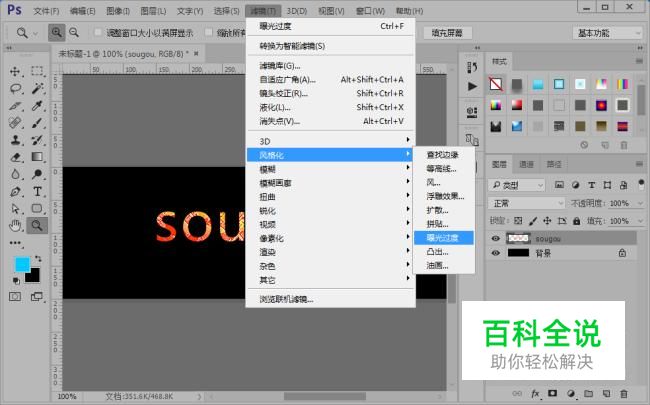The height and width of the screenshot is (405, 650).
Task: Enable 调整窗口大小以满屏显示 checkbox
Action: point(98,32)
